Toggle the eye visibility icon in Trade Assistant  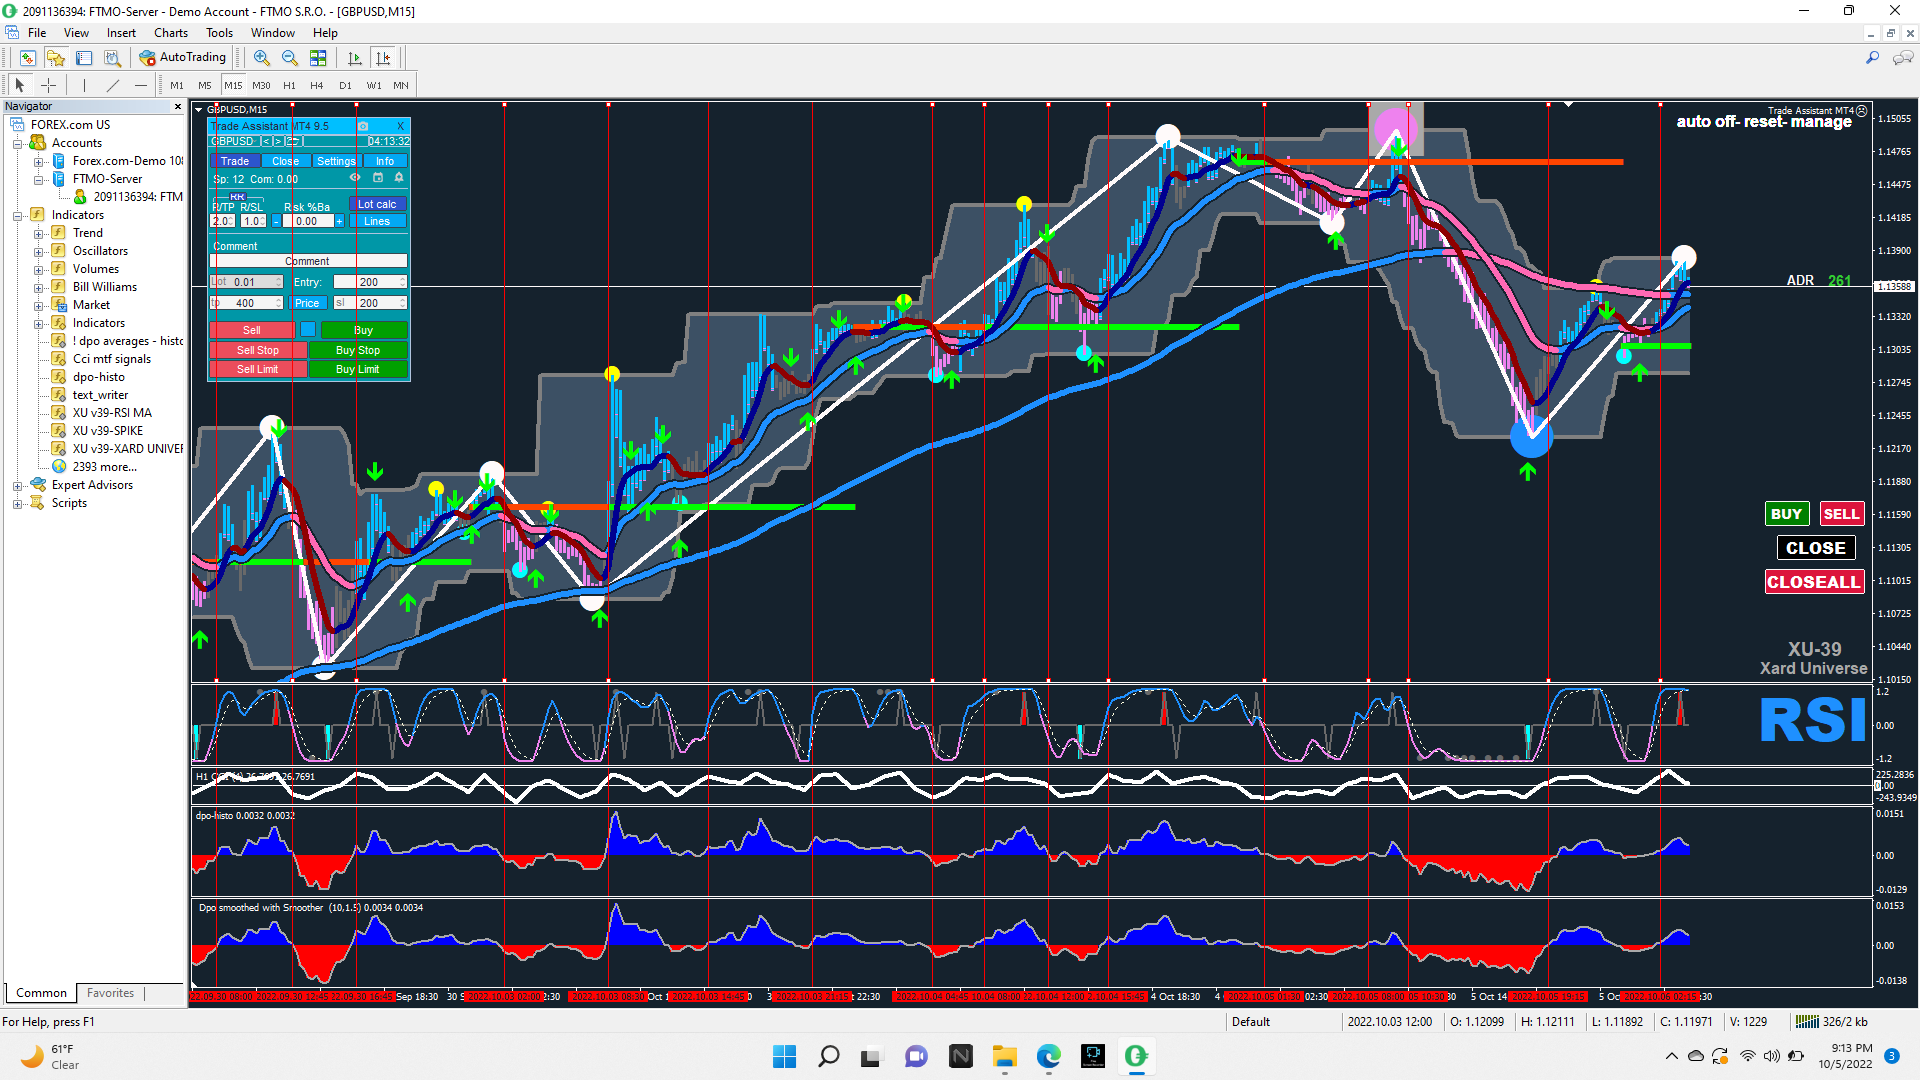point(355,178)
